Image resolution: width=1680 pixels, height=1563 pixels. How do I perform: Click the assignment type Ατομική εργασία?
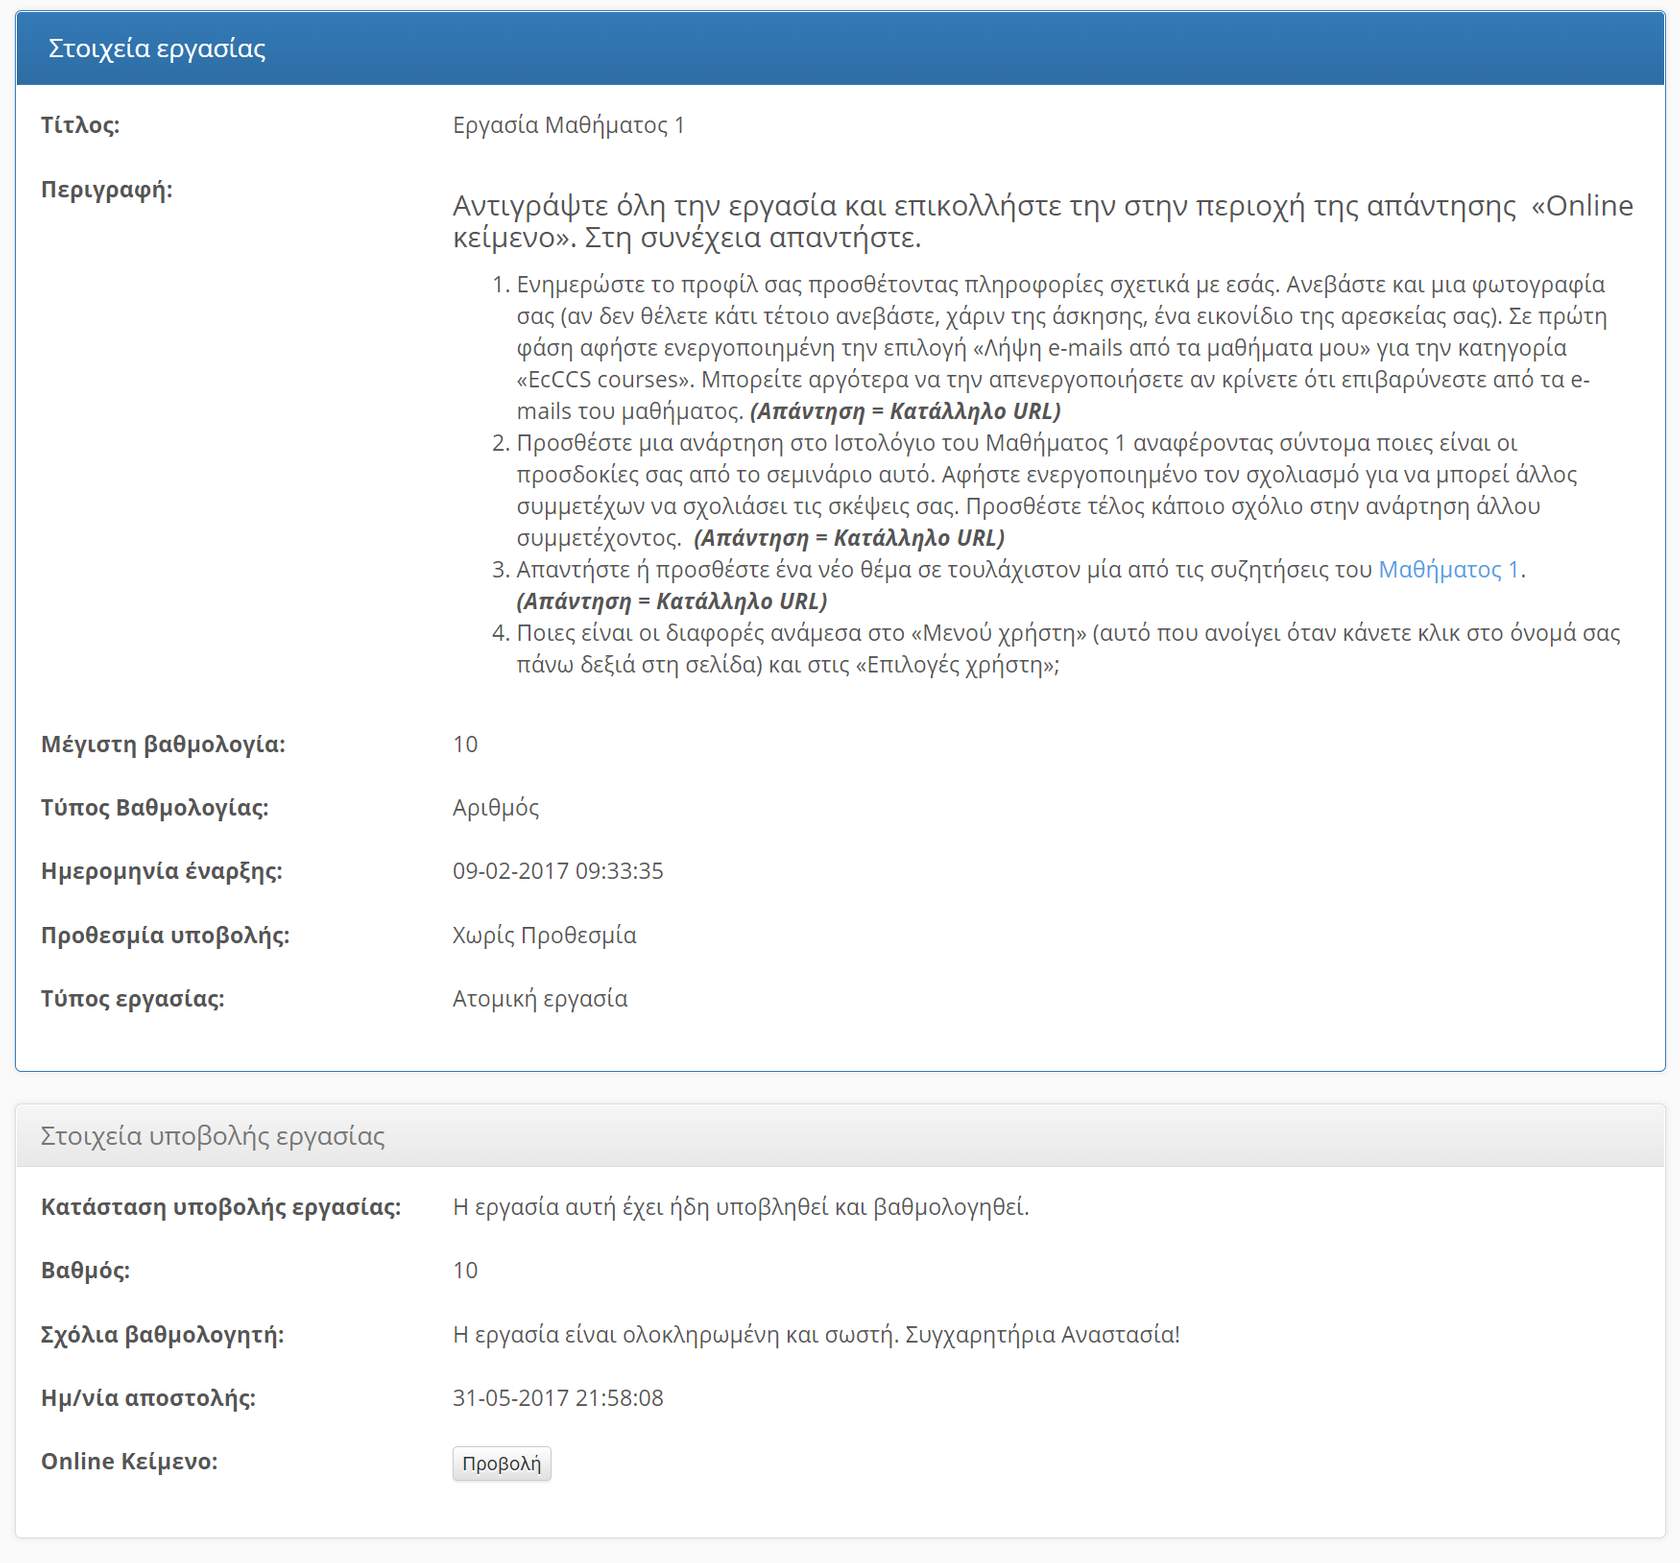pyautogui.click(x=540, y=999)
